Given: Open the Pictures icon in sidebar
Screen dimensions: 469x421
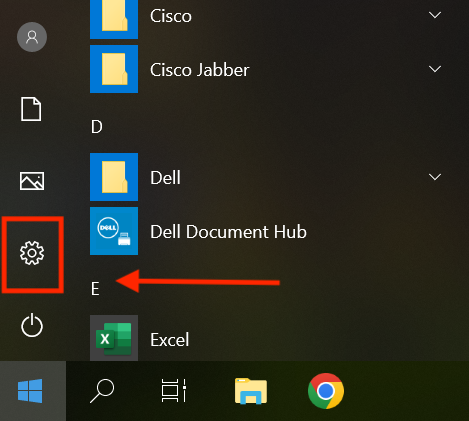Looking at the screenshot, I should (32, 181).
